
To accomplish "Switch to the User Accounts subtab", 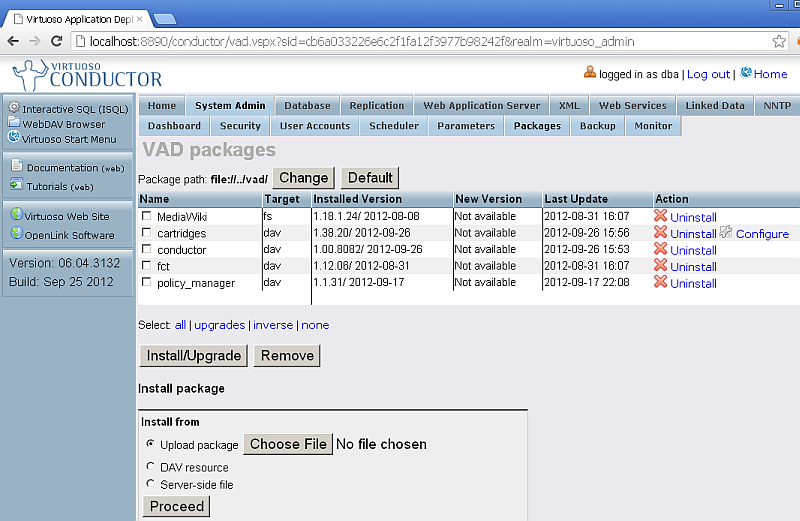I will click(314, 126).
